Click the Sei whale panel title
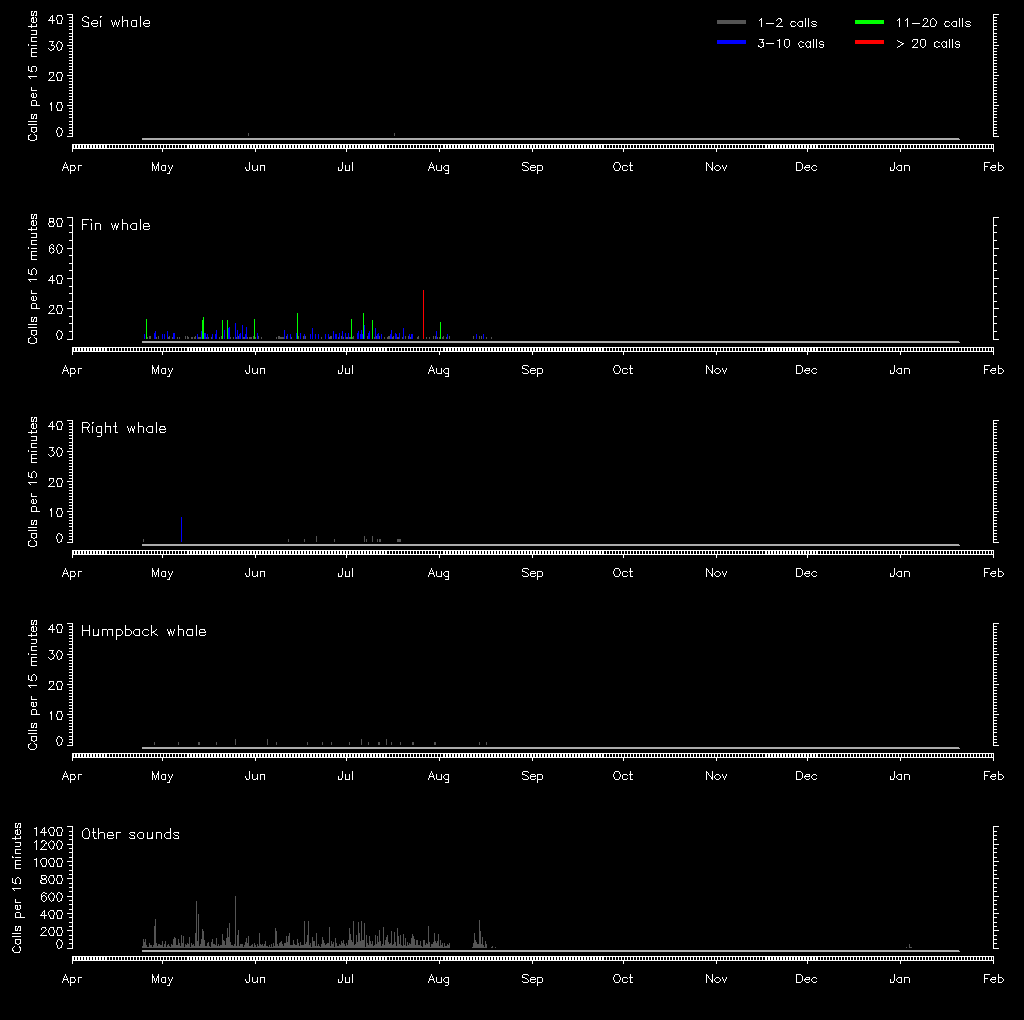The image size is (1024, 1020). pos(116,22)
